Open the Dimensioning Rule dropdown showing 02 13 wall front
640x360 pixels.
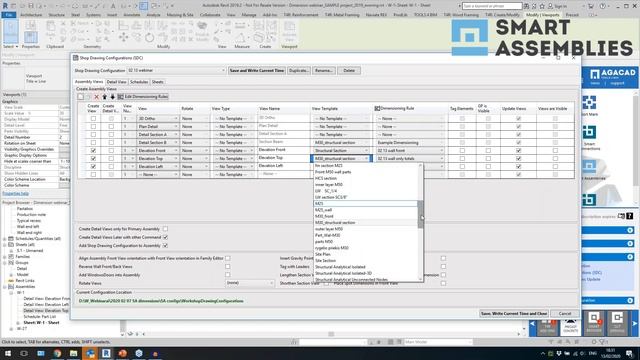coord(410,151)
